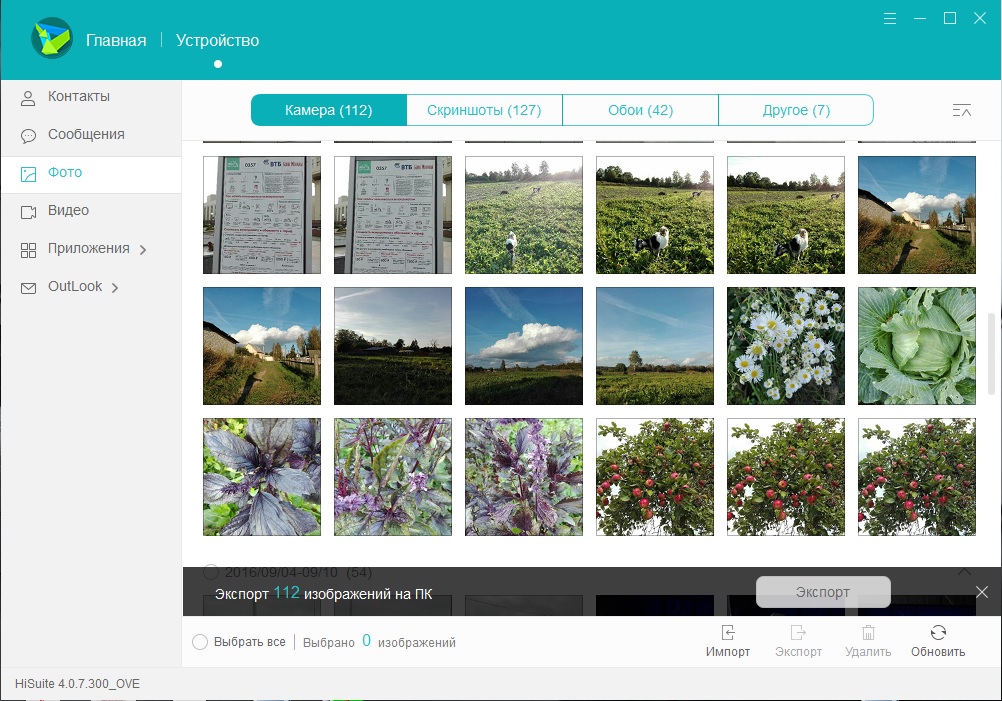Select the first apple tree photo
1002x701 pixels.
pyautogui.click(x=655, y=477)
